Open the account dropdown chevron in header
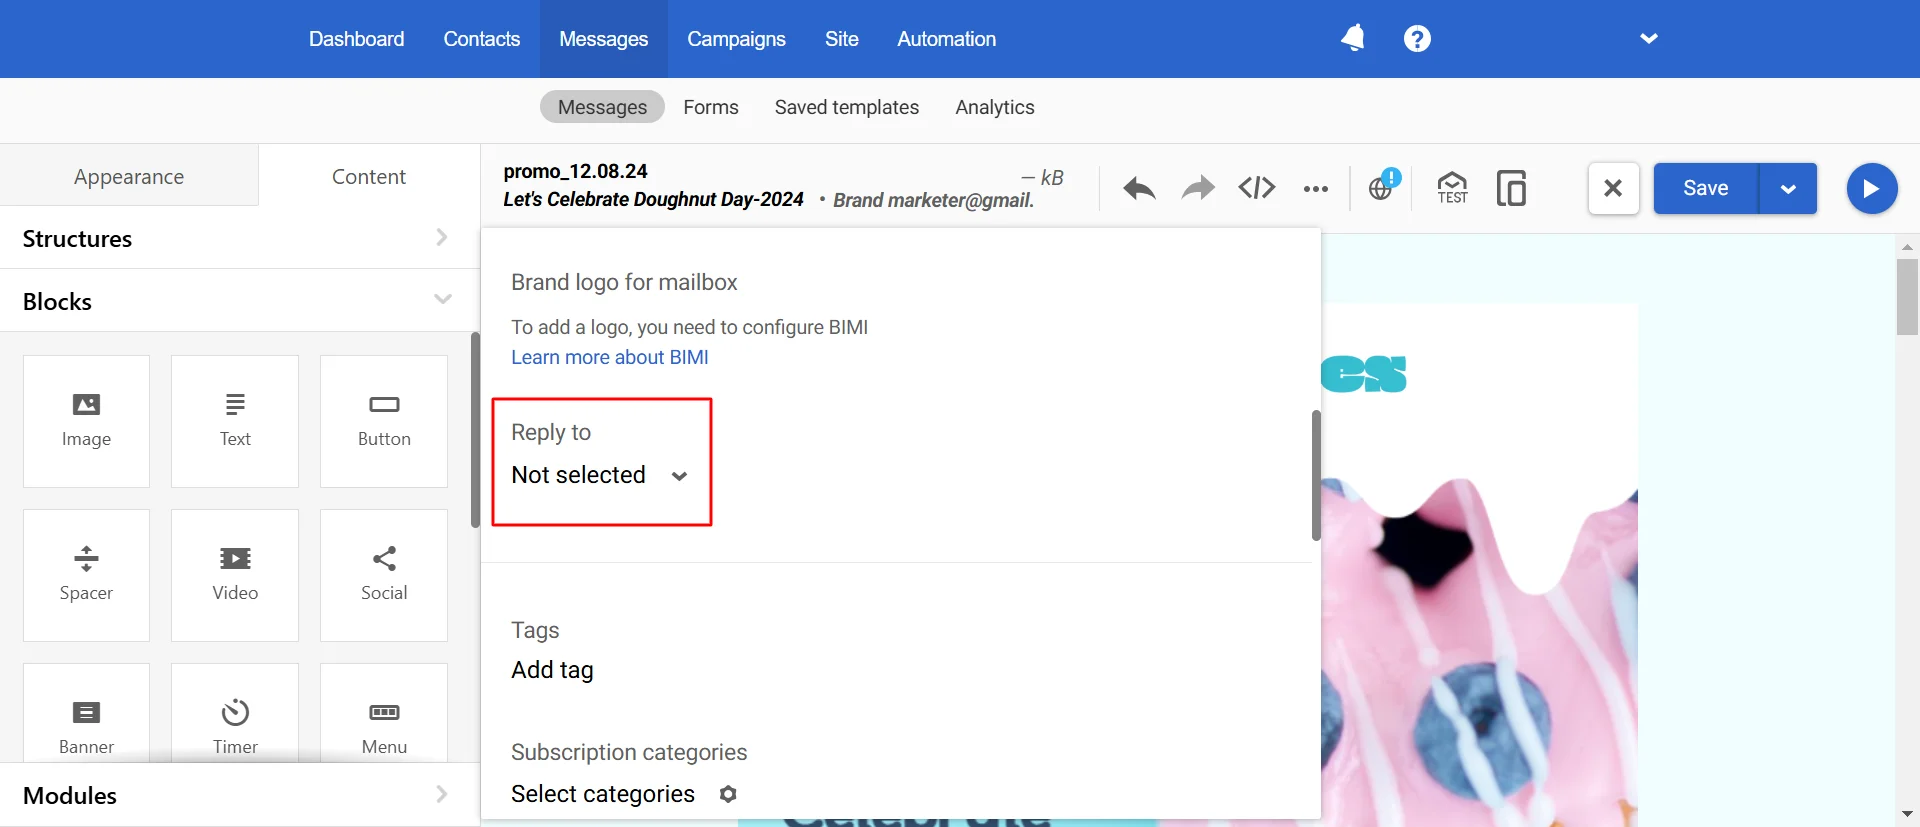This screenshot has height=827, width=1920. coord(1649,38)
